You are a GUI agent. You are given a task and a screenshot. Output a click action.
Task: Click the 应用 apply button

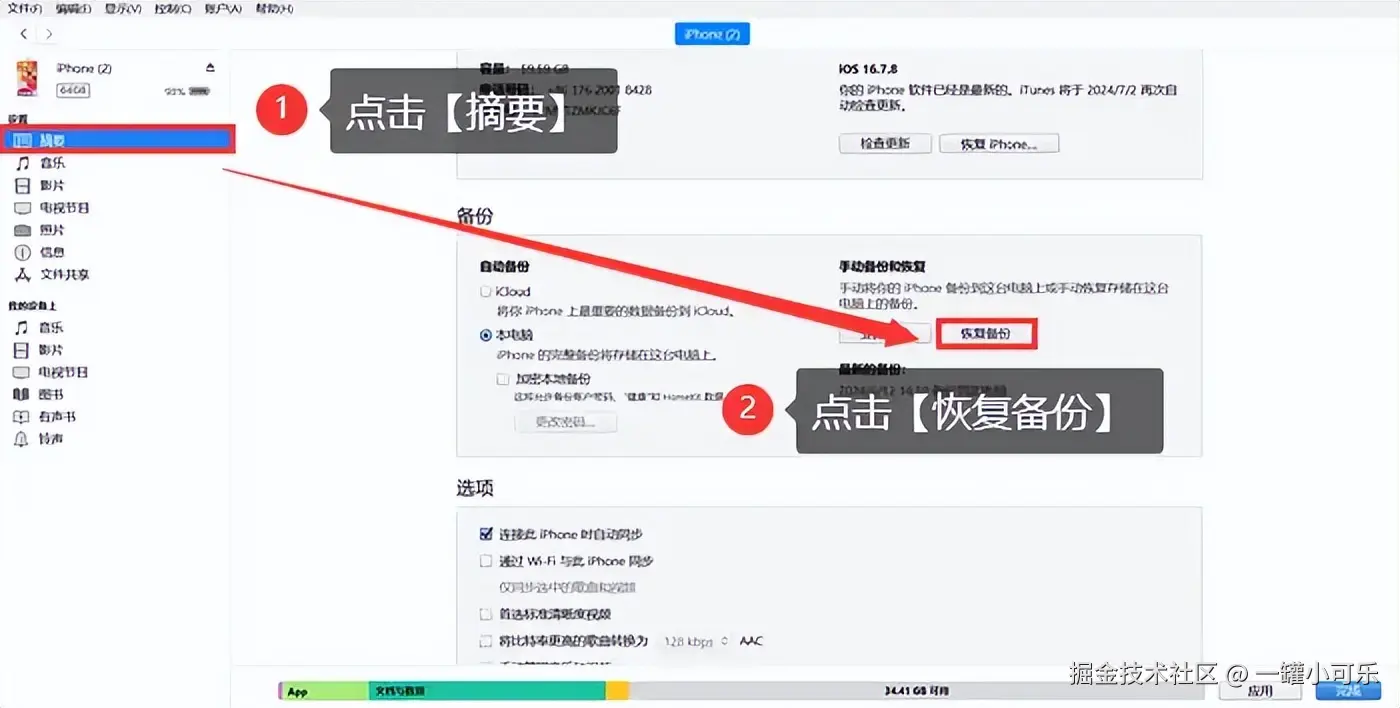coord(1261,691)
